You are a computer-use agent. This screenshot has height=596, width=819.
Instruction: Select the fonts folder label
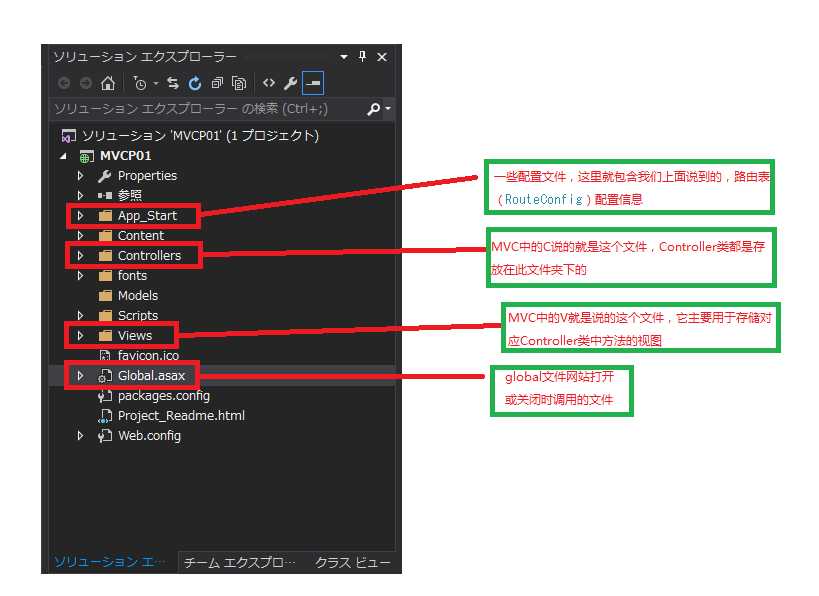coord(132,275)
